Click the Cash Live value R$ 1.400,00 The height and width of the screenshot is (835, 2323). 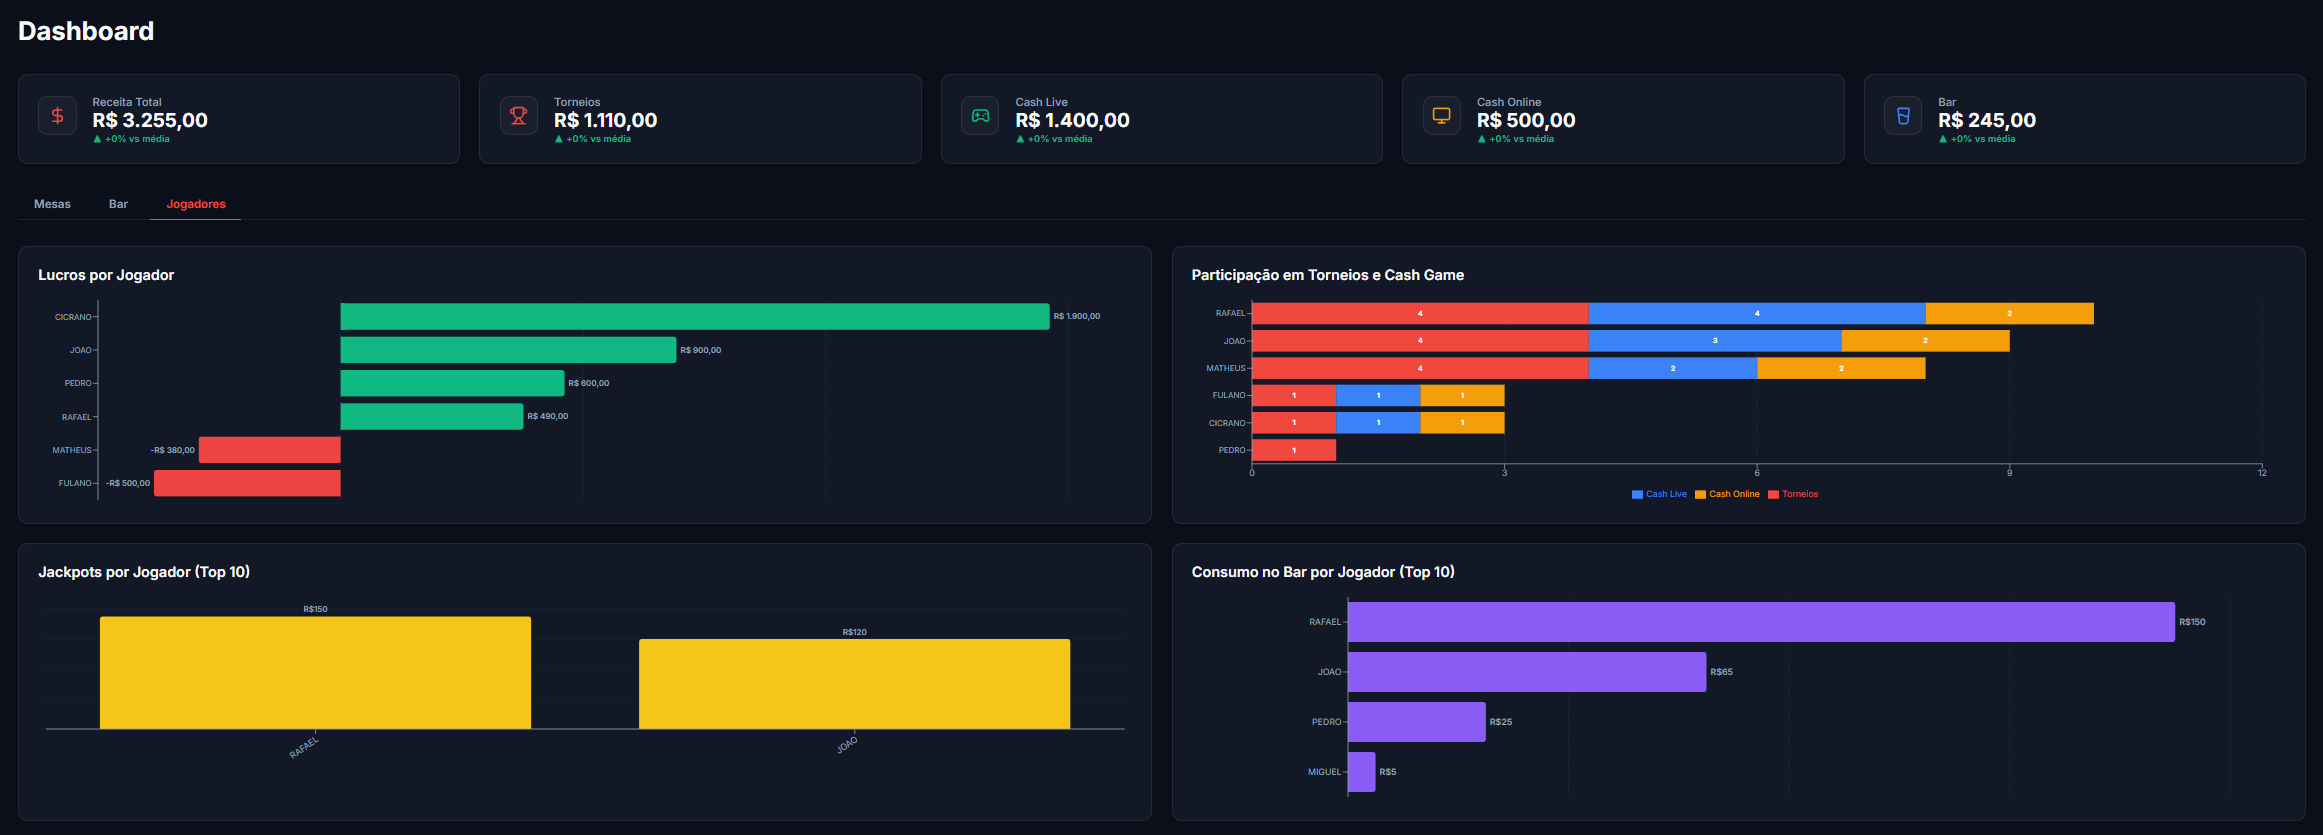[1072, 120]
